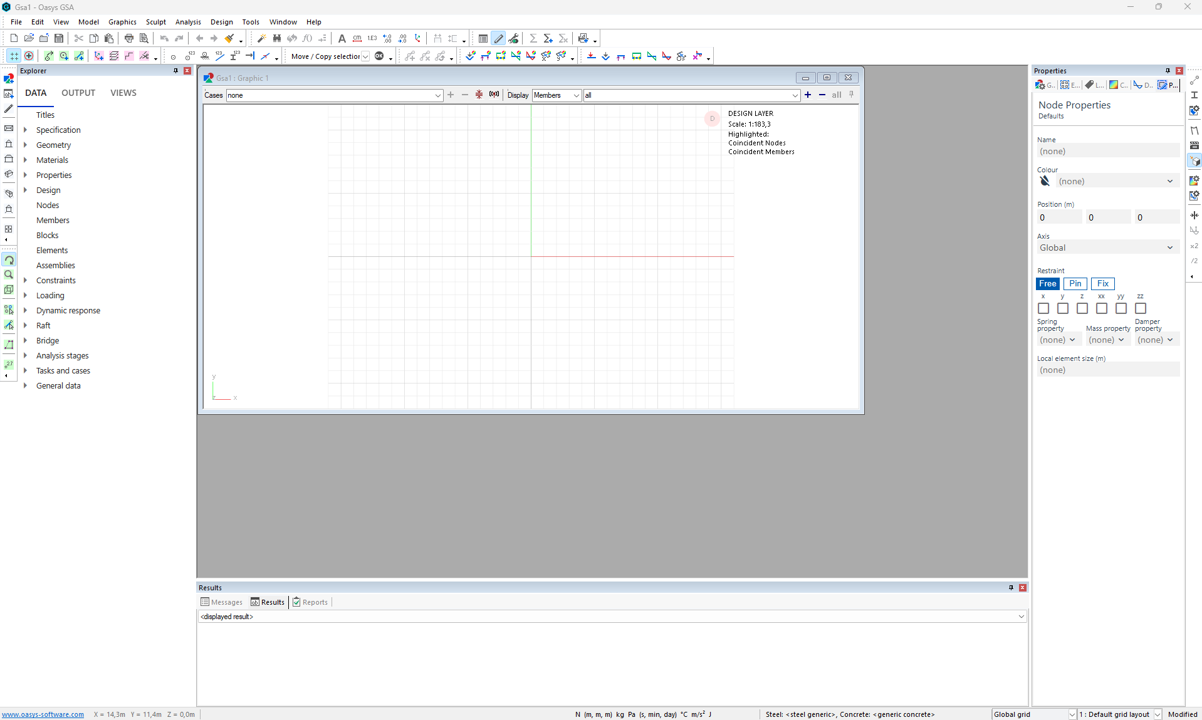Open the Sculpt menu

coord(156,22)
